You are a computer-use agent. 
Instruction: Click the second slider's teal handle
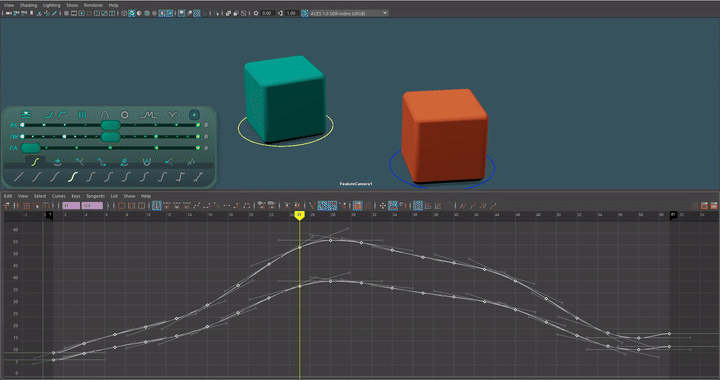[111, 136]
